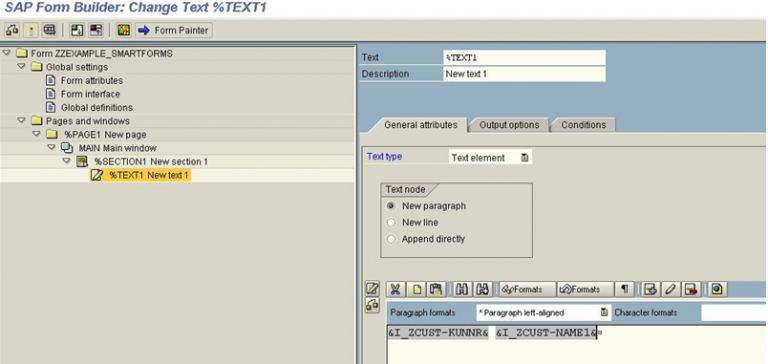
Task: Click the document icon next to Form interface
Action: 50,94
